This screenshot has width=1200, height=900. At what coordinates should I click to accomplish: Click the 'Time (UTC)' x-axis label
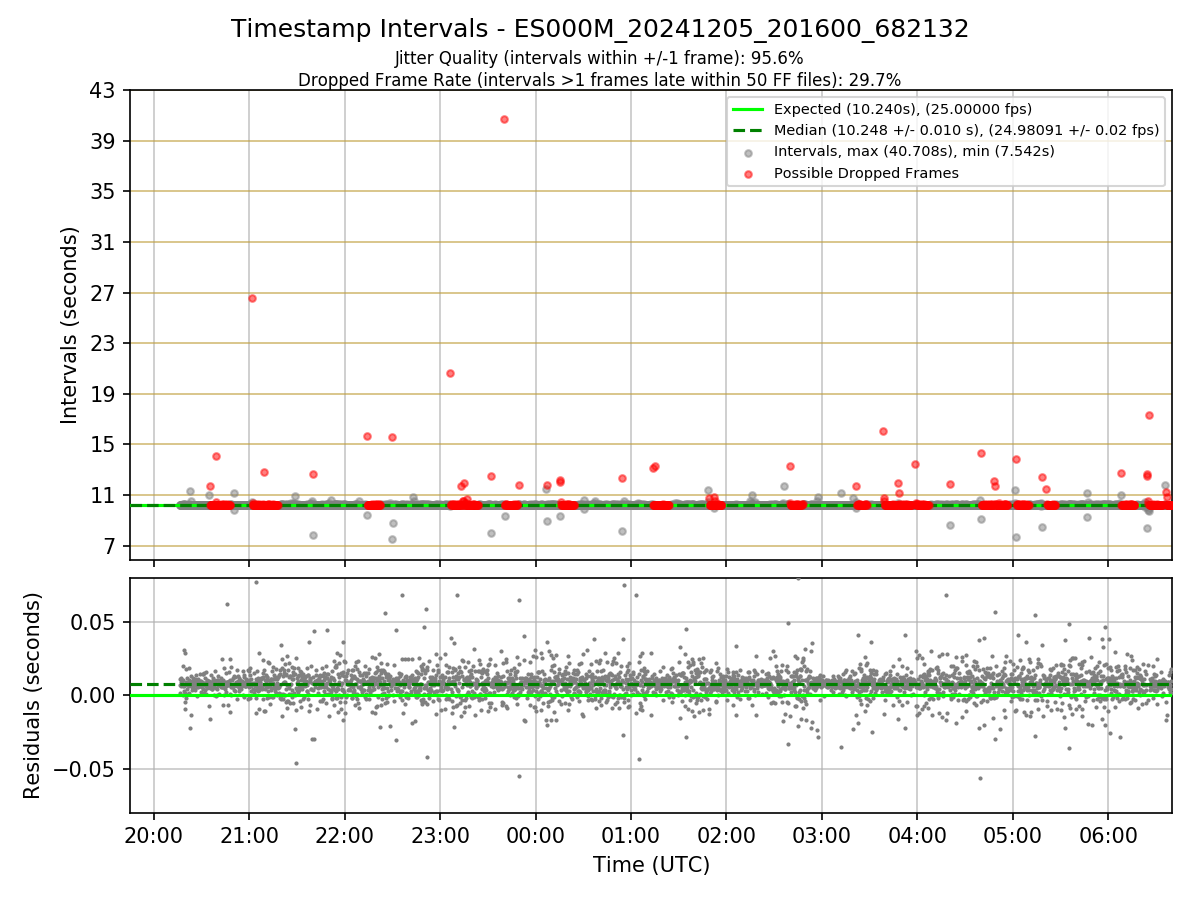651,864
